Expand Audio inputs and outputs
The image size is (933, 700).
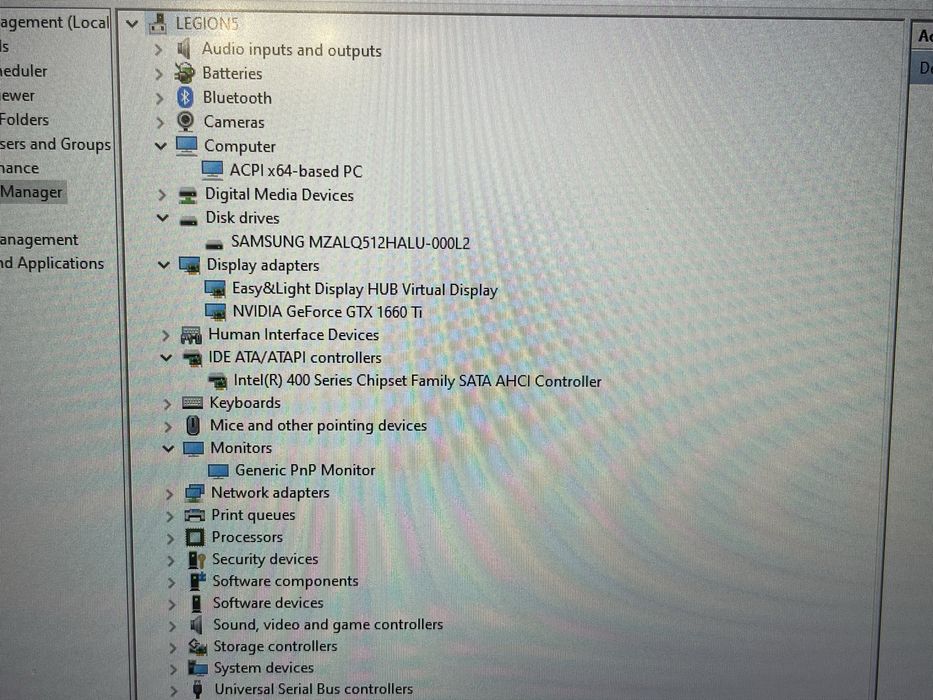click(x=158, y=49)
